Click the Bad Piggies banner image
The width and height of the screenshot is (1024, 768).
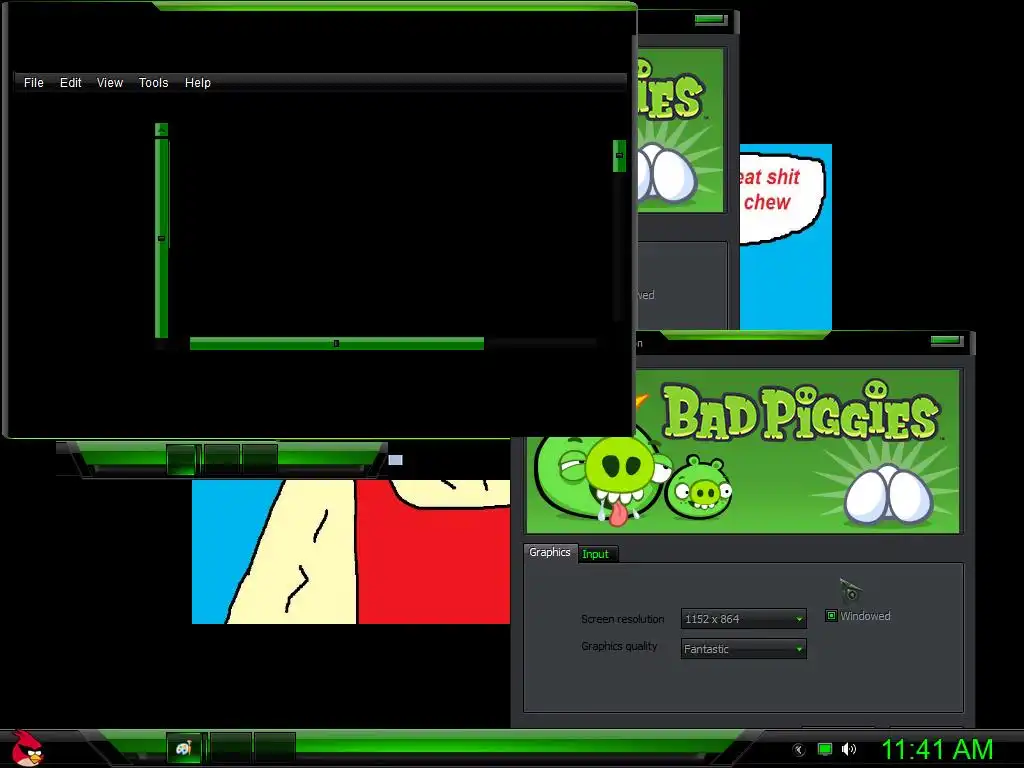point(743,451)
